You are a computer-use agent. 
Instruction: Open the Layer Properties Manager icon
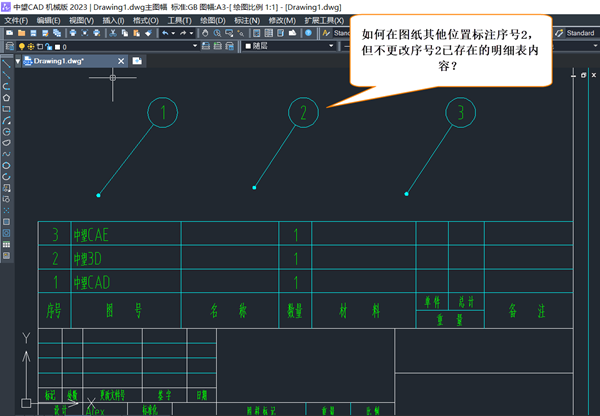[x=10, y=46]
